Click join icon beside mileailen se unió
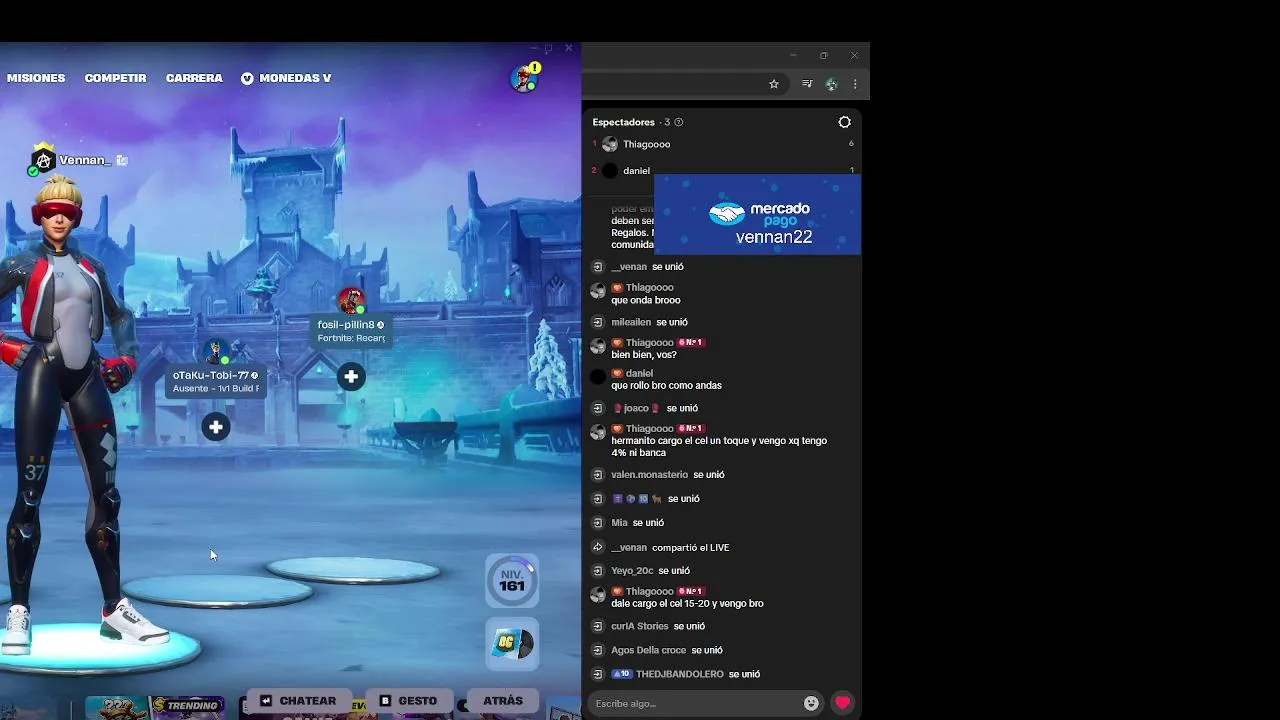 598,322
